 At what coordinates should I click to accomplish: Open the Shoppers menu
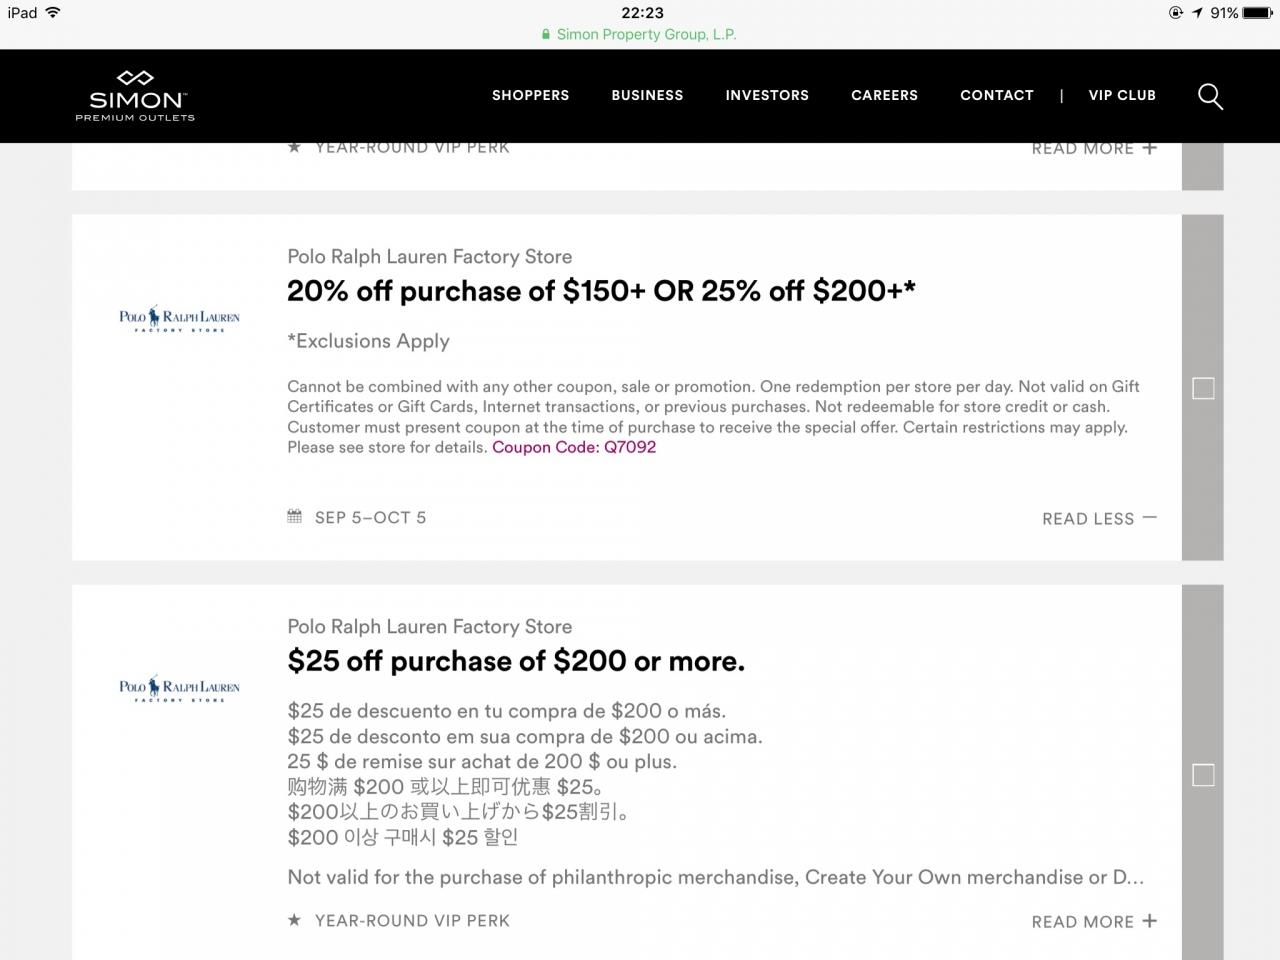click(x=530, y=95)
